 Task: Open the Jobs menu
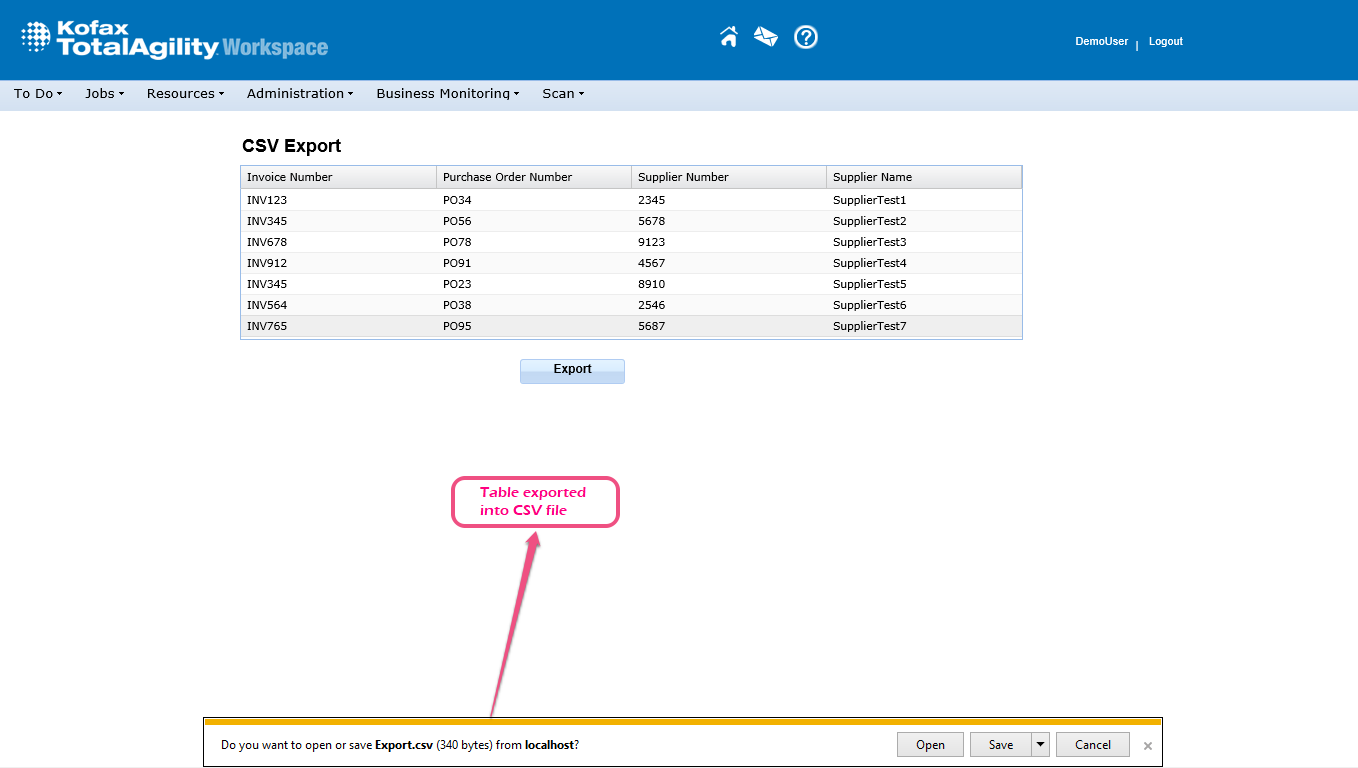[x=104, y=94]
